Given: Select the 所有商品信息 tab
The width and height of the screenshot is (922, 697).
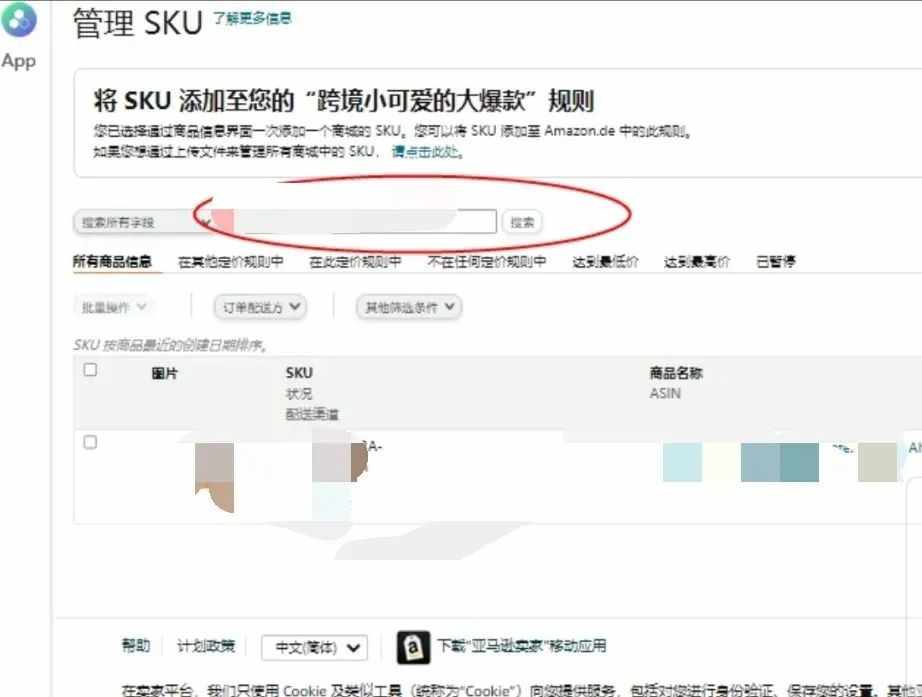Looking at the screenshot, I should pos(112,261).
